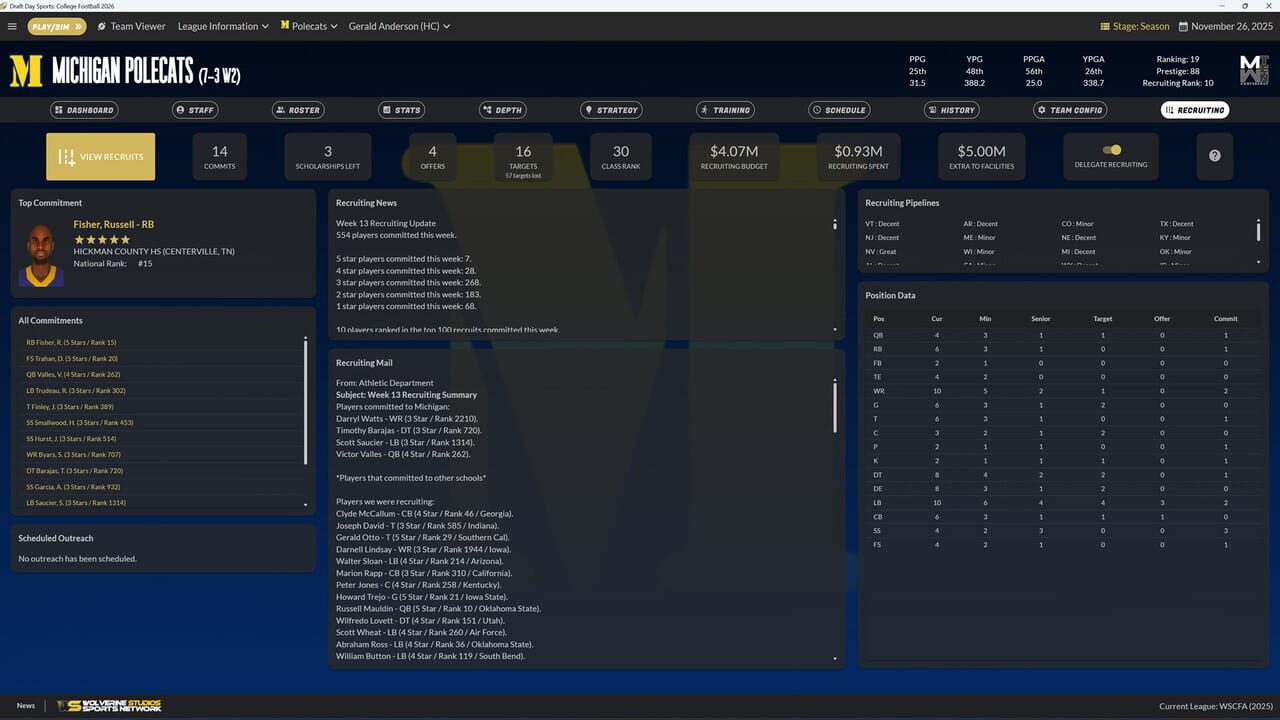Click the All Commitments list scrollbar
The width and height of the screenshot is (1280, 720).
pos(305,400)
